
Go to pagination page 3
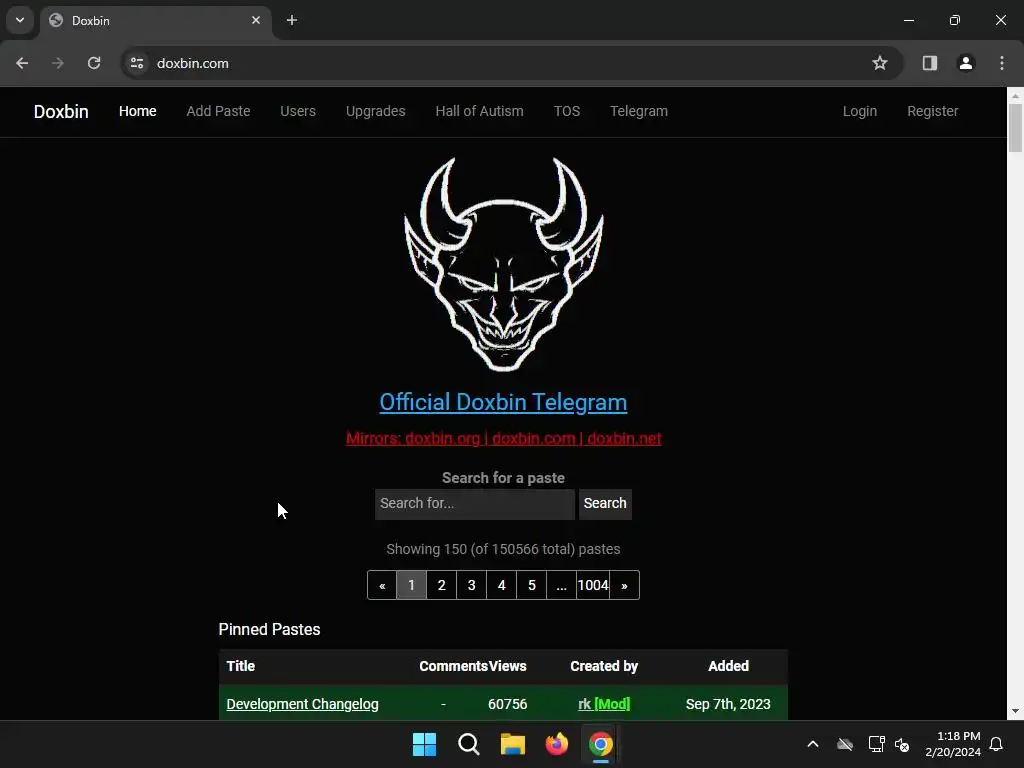472,585
